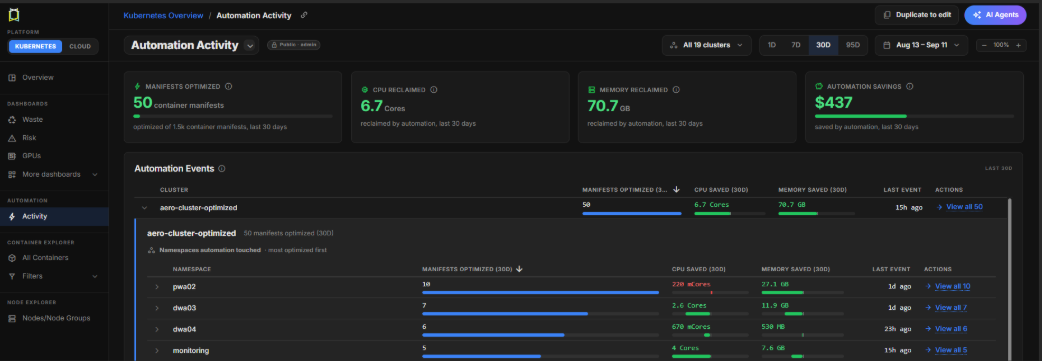Switch platform toggle to Cloud
Screen dimensions: 1042x361
(80, 47)
